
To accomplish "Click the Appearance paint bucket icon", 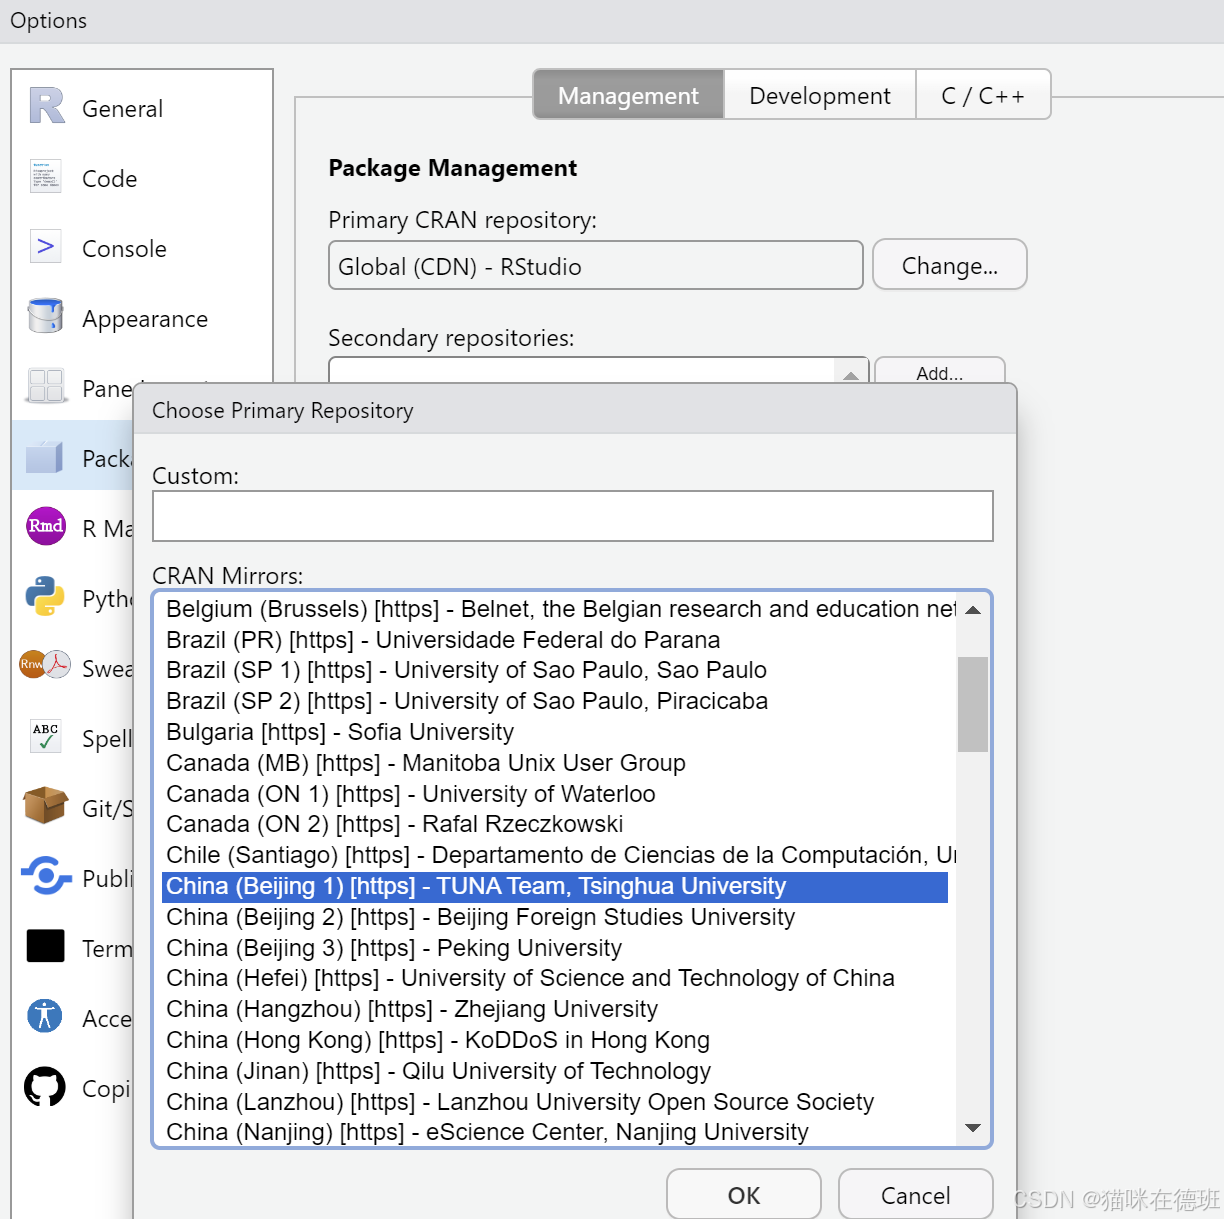I will [46, 316].
